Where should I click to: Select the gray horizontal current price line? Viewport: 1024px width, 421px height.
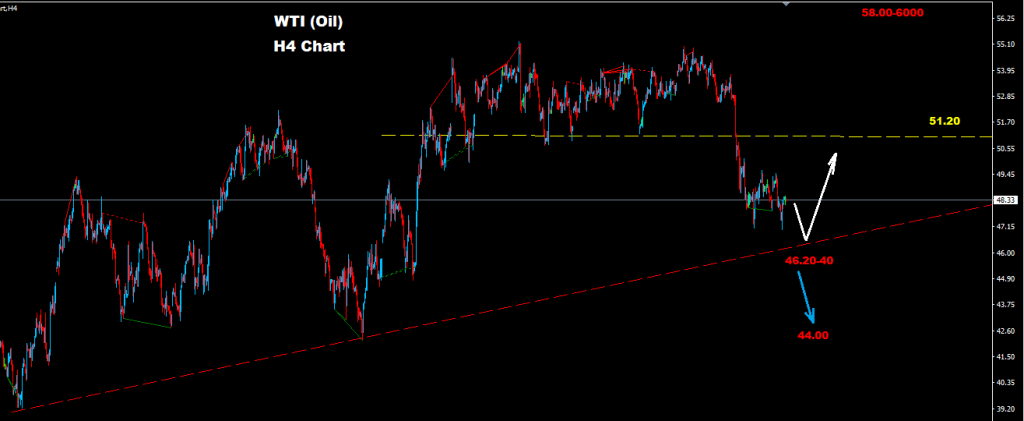(496, 200)
